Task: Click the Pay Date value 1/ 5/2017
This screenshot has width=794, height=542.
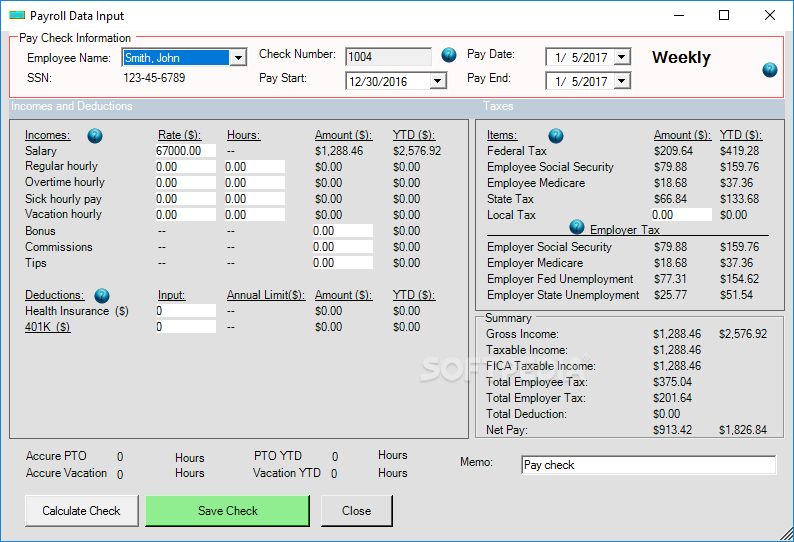Action: click(581, 57)
